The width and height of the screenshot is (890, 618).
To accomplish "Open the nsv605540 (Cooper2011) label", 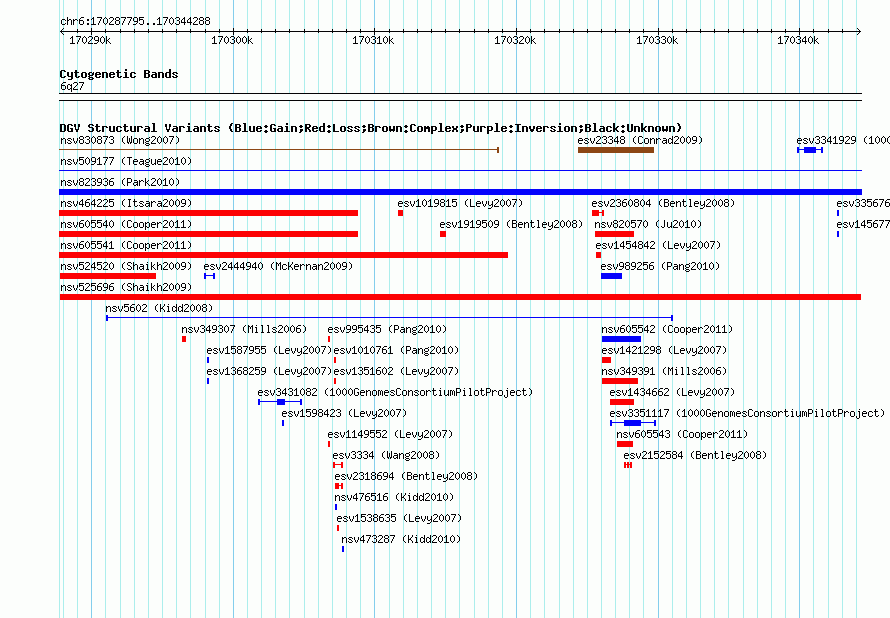I will [x=126, y=224].
